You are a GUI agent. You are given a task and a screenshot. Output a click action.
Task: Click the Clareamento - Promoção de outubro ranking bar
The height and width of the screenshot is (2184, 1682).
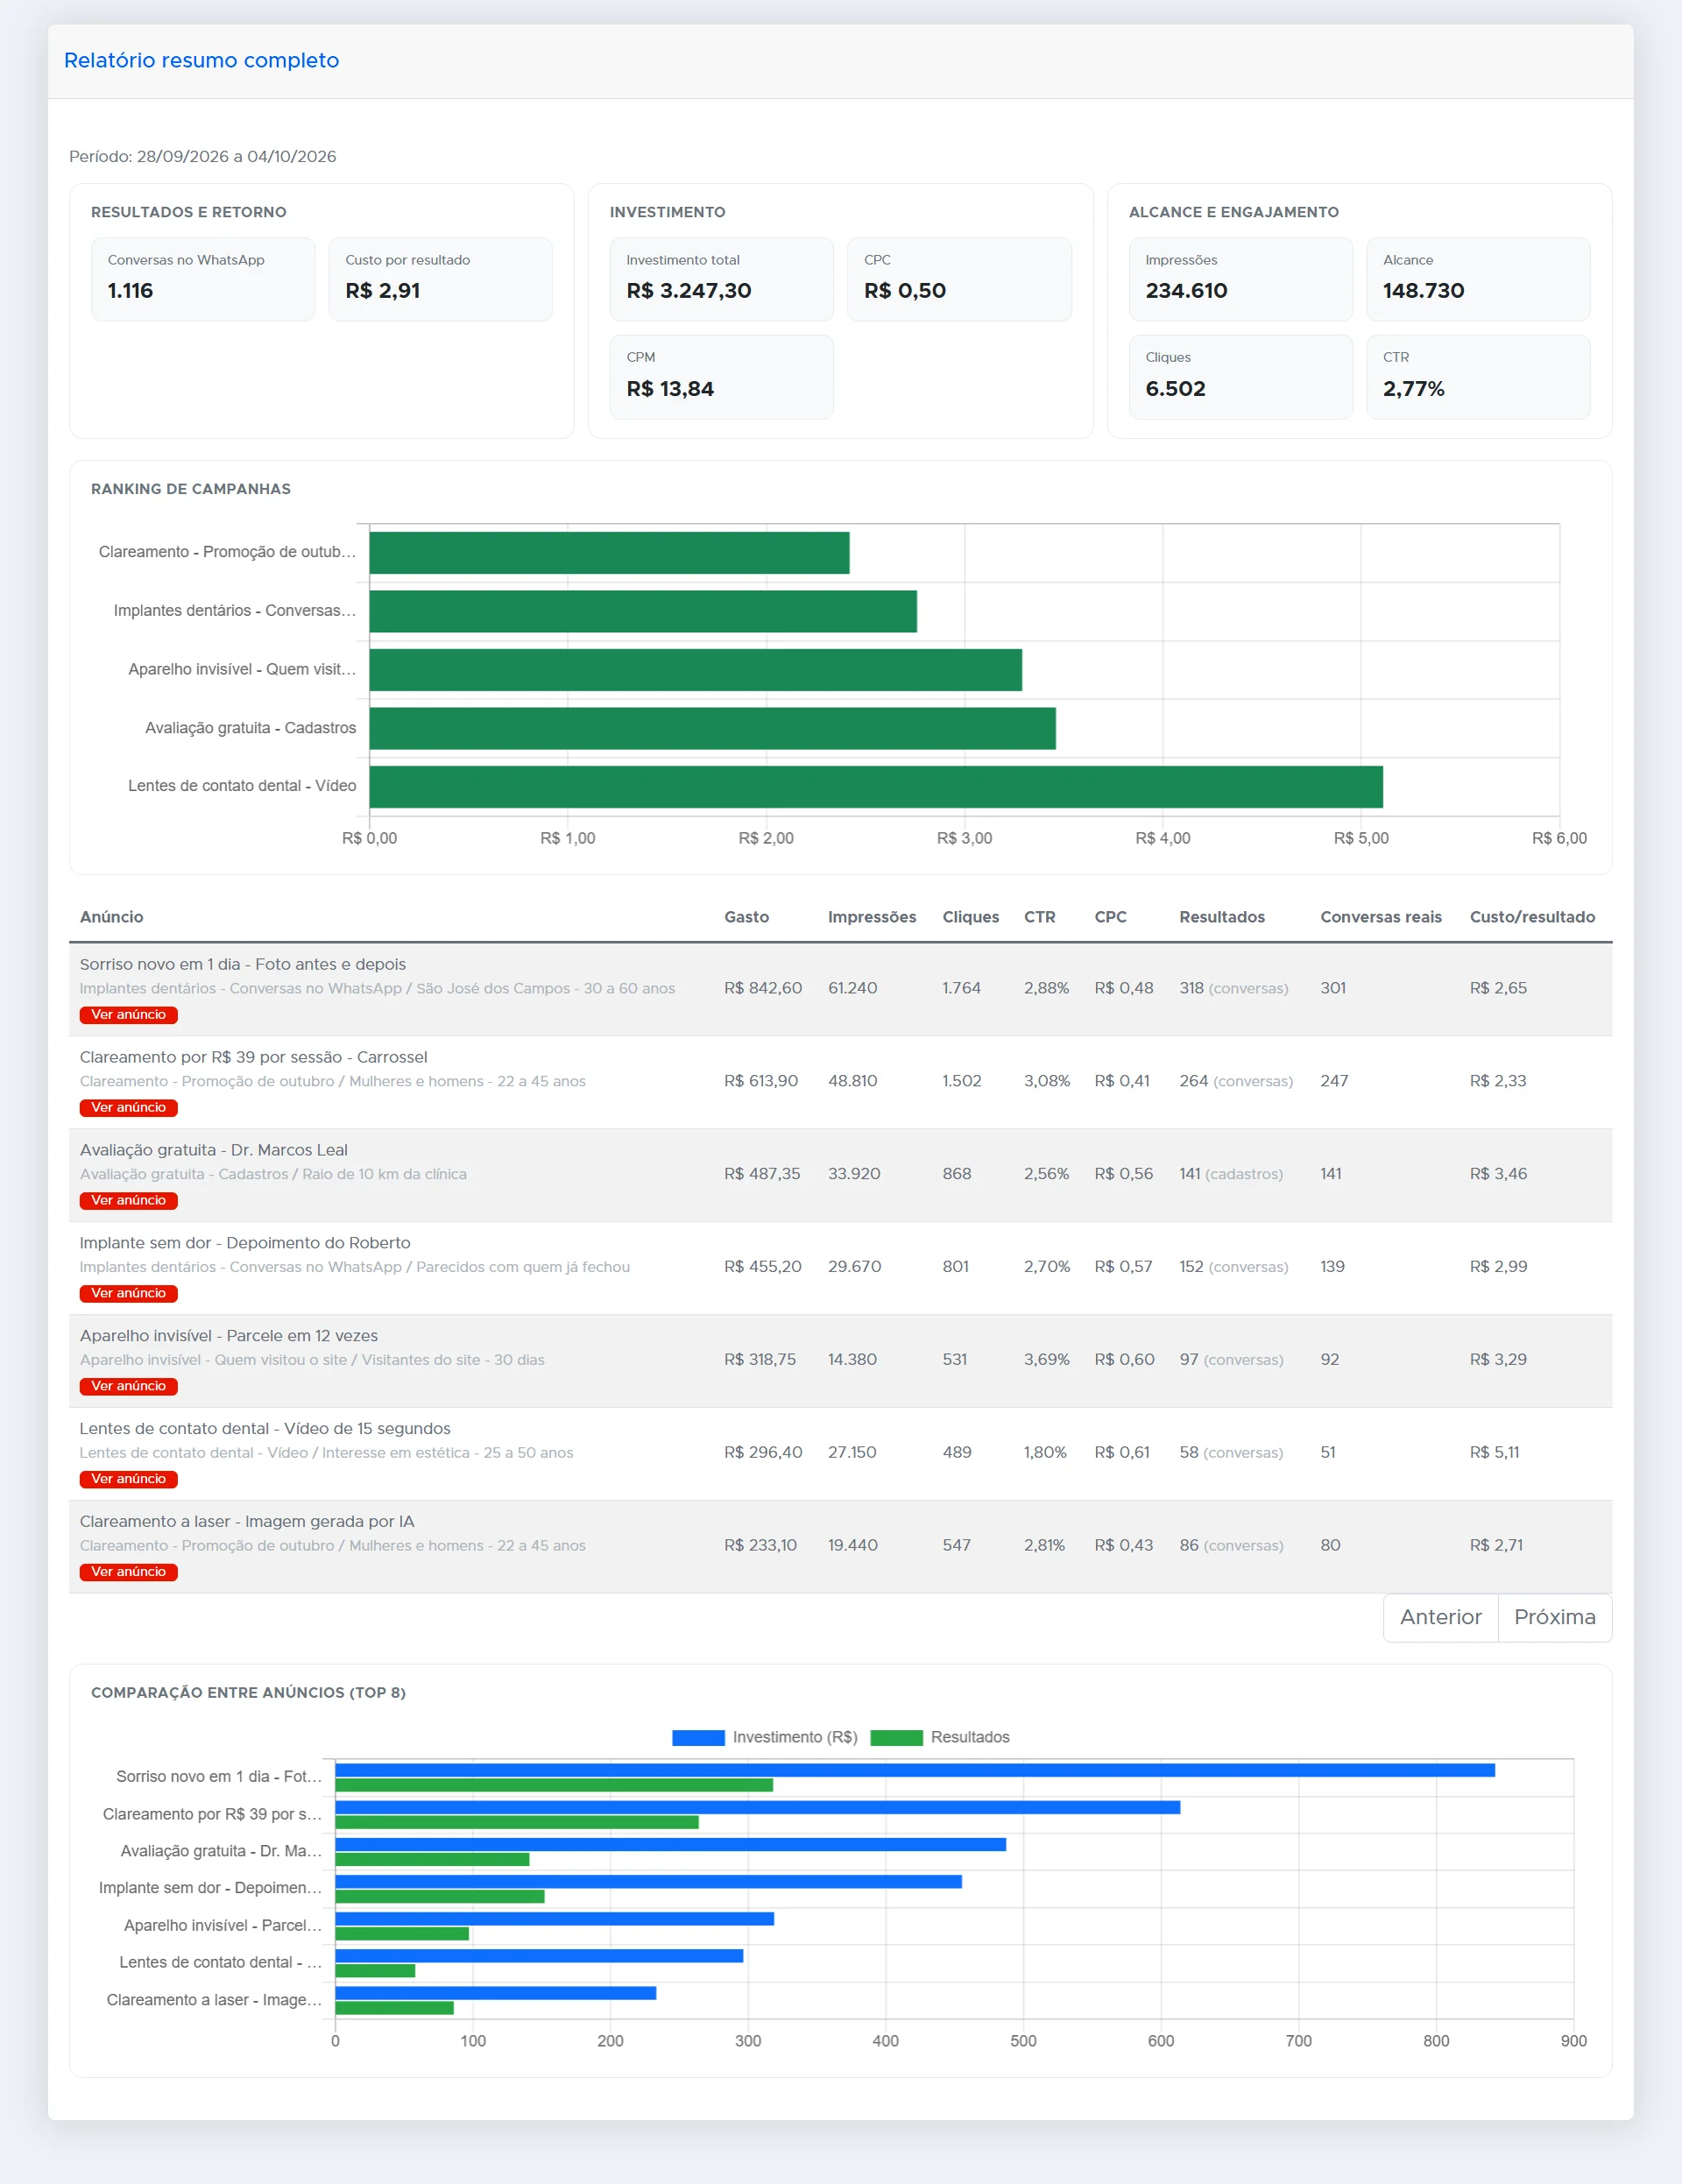click(x=610, y=553)
